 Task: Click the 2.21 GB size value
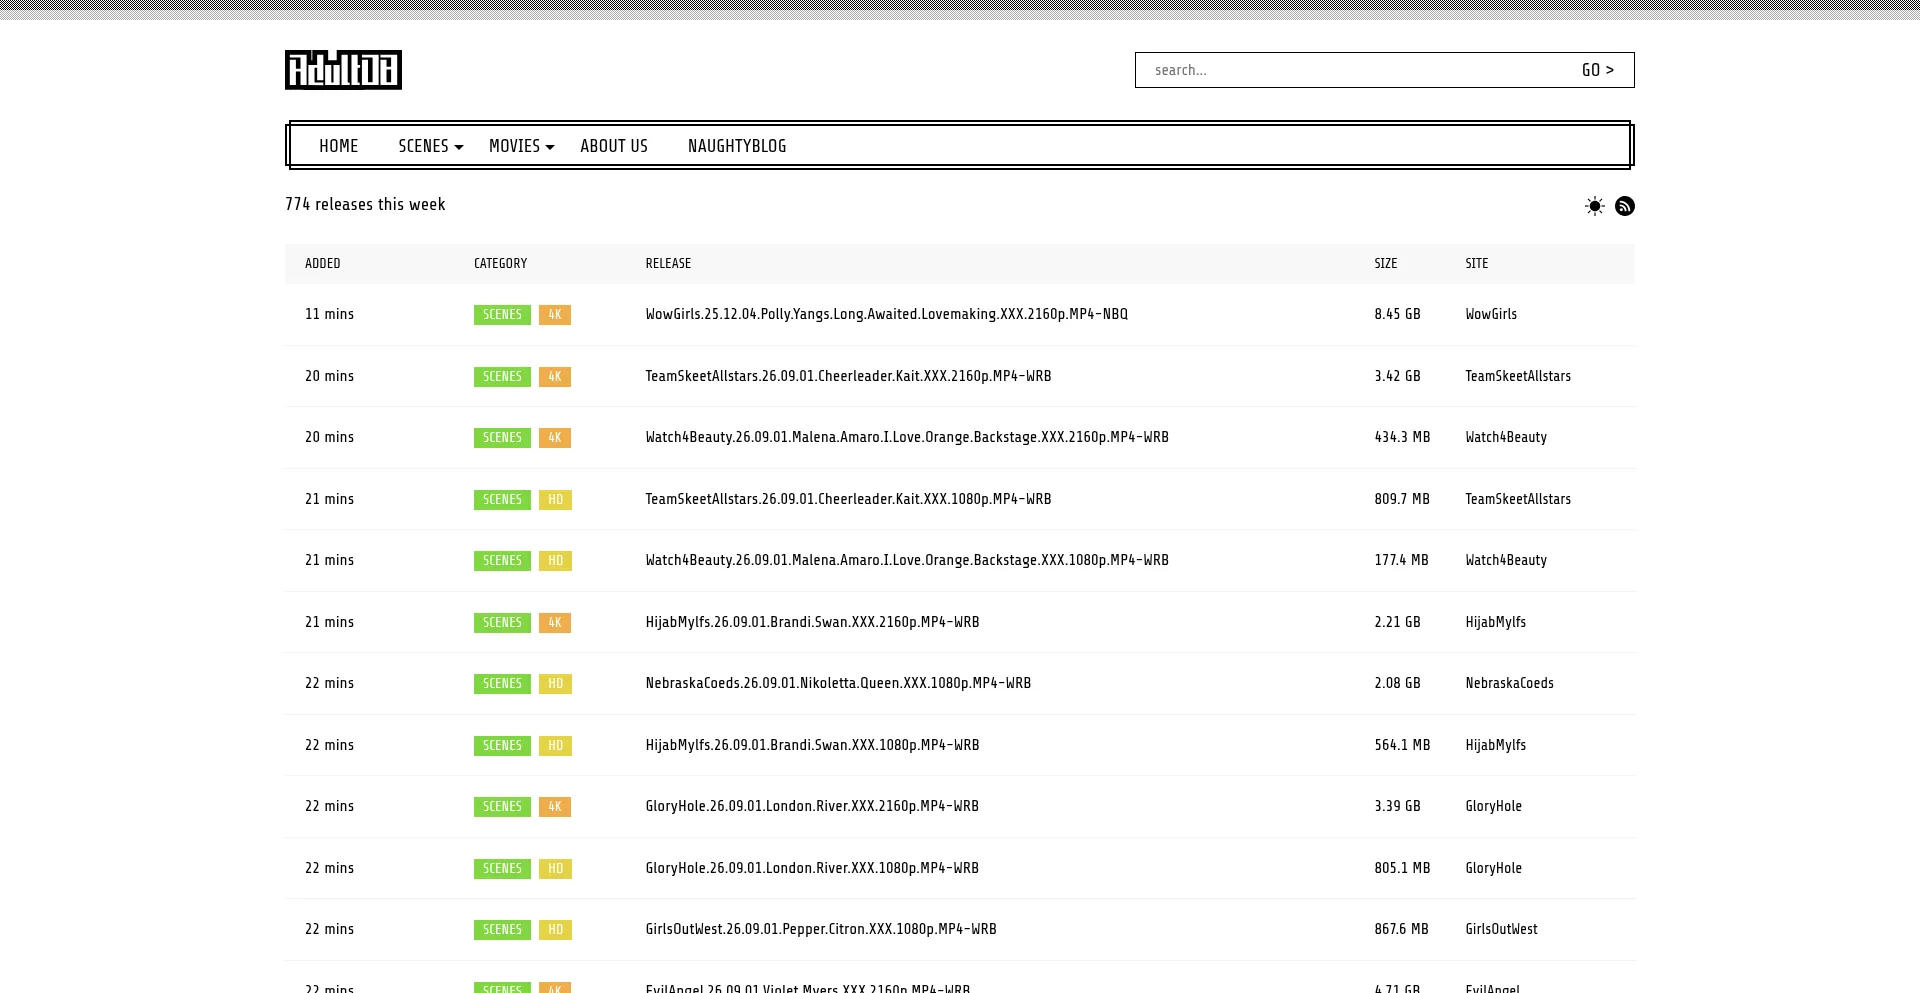pos(1397,622)
